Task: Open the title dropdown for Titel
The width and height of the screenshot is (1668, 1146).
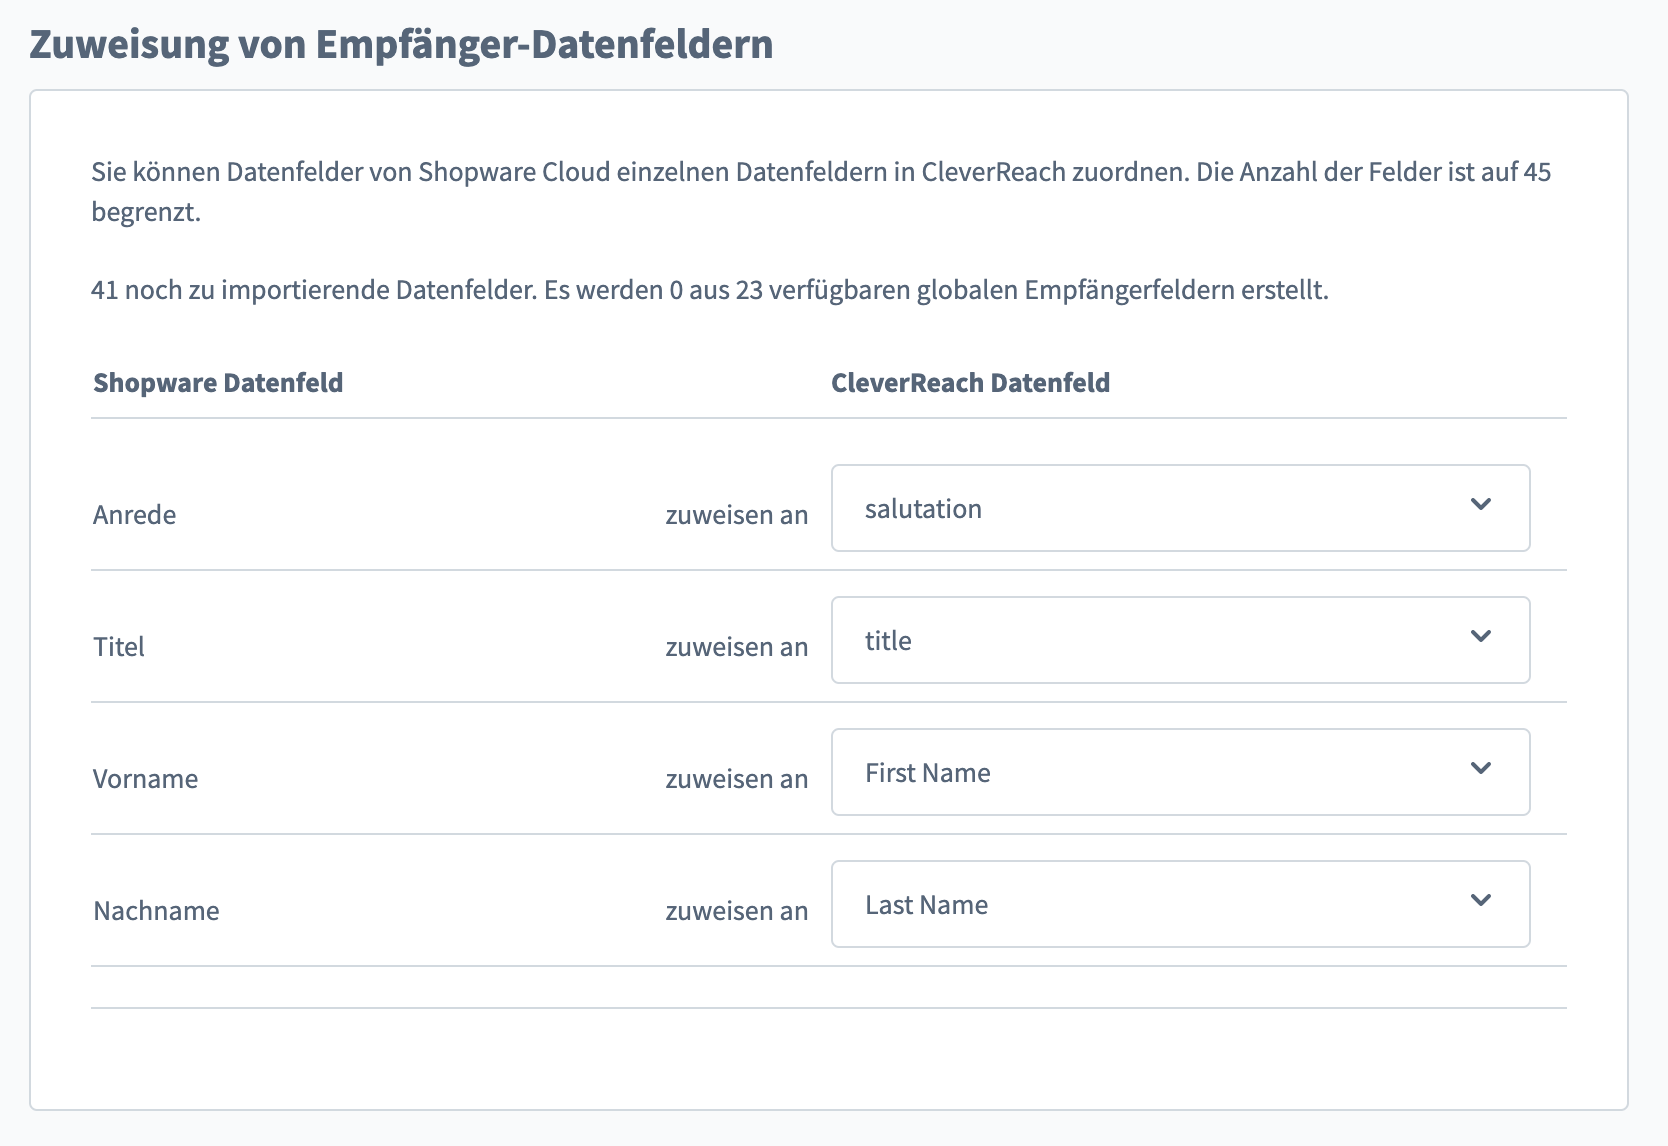Action: tap(1180, 640)
